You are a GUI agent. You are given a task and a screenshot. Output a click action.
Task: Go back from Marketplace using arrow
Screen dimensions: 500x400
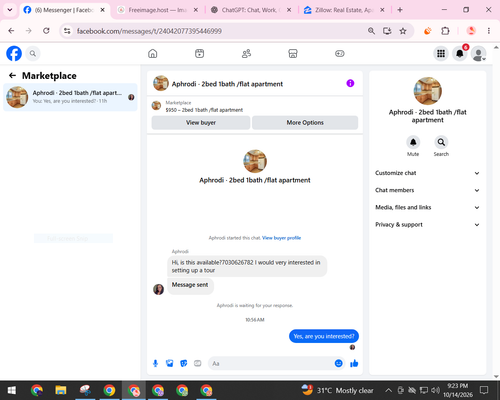click(12, 76)
